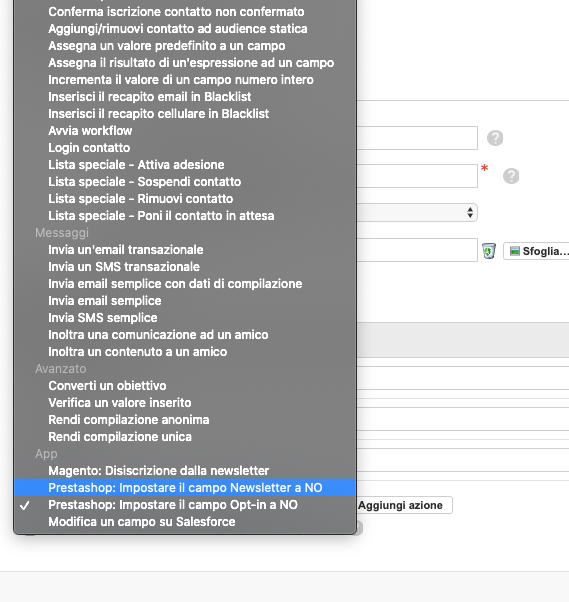Click the Sfoglia browse image button

pos(536,251)
